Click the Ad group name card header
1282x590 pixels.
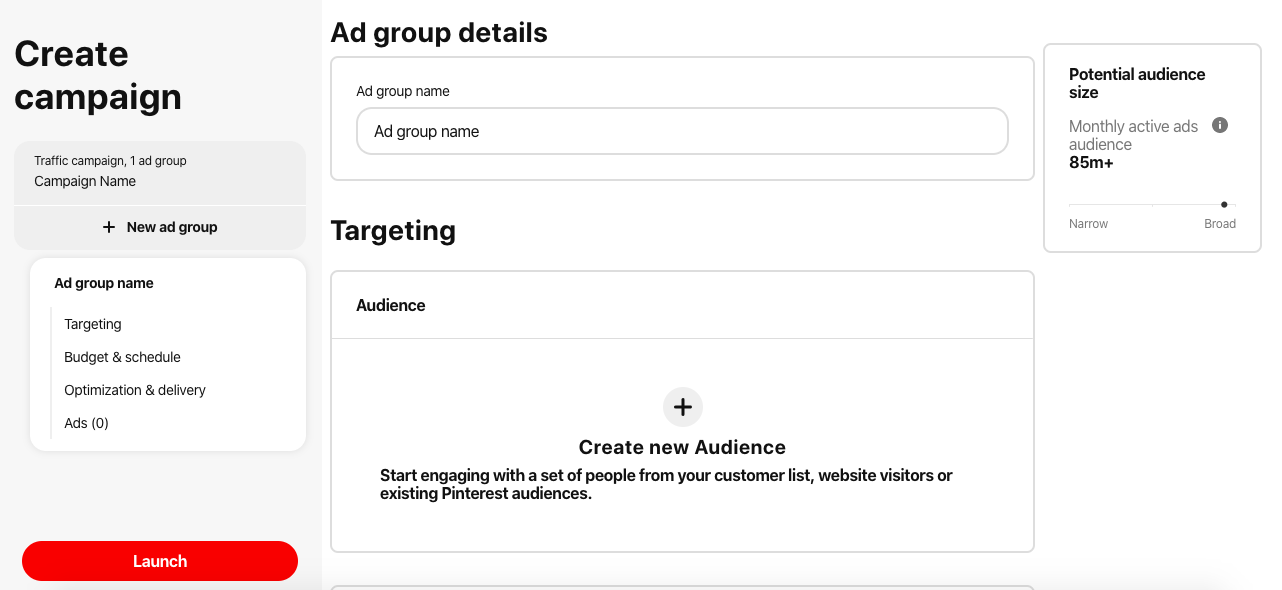[x=103, y=283]
